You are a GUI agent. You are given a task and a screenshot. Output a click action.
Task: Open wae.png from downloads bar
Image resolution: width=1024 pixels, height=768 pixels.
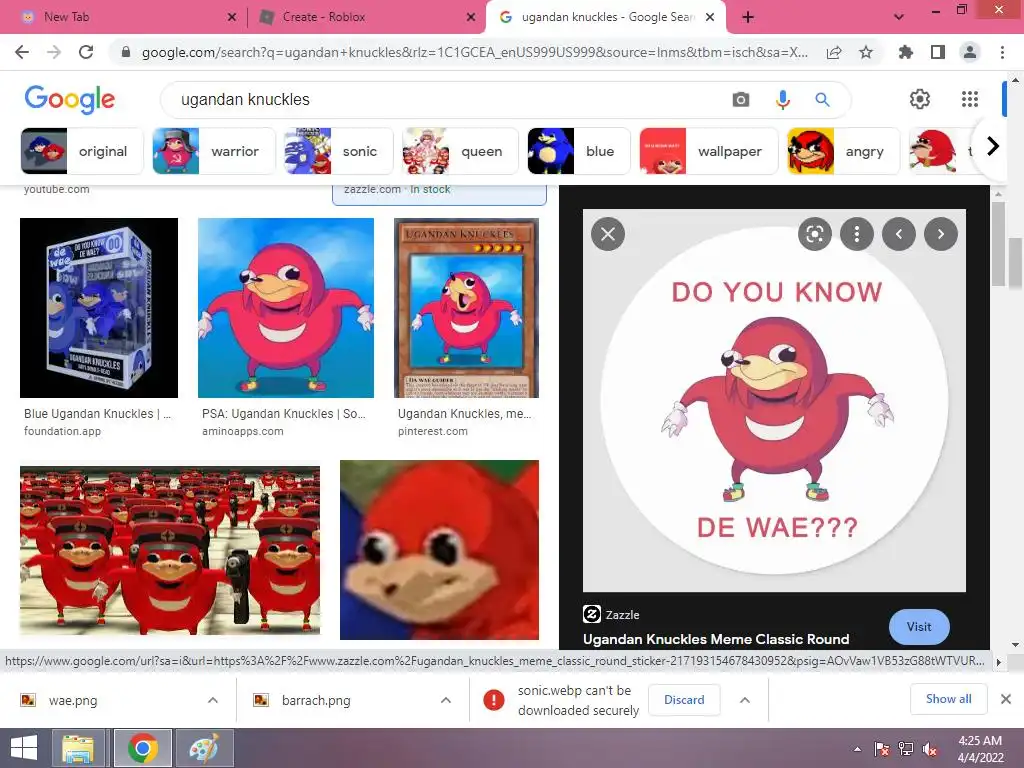(x=73, y=701)
